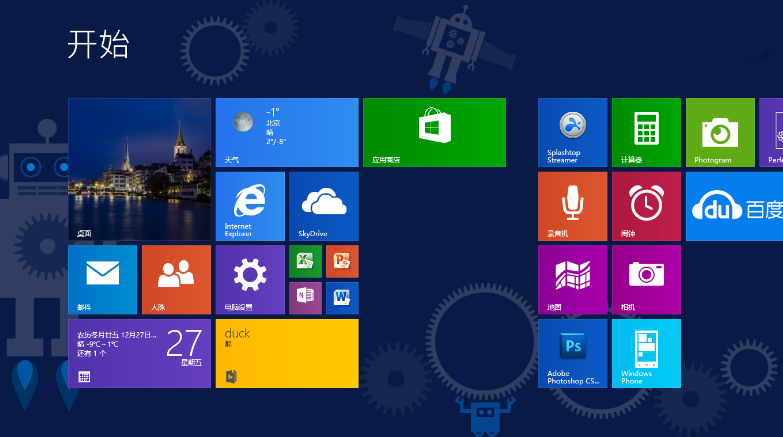Launch the Baidu cloud tile
Viewport: 783px width, 437px height.
[x=734, y=206]
